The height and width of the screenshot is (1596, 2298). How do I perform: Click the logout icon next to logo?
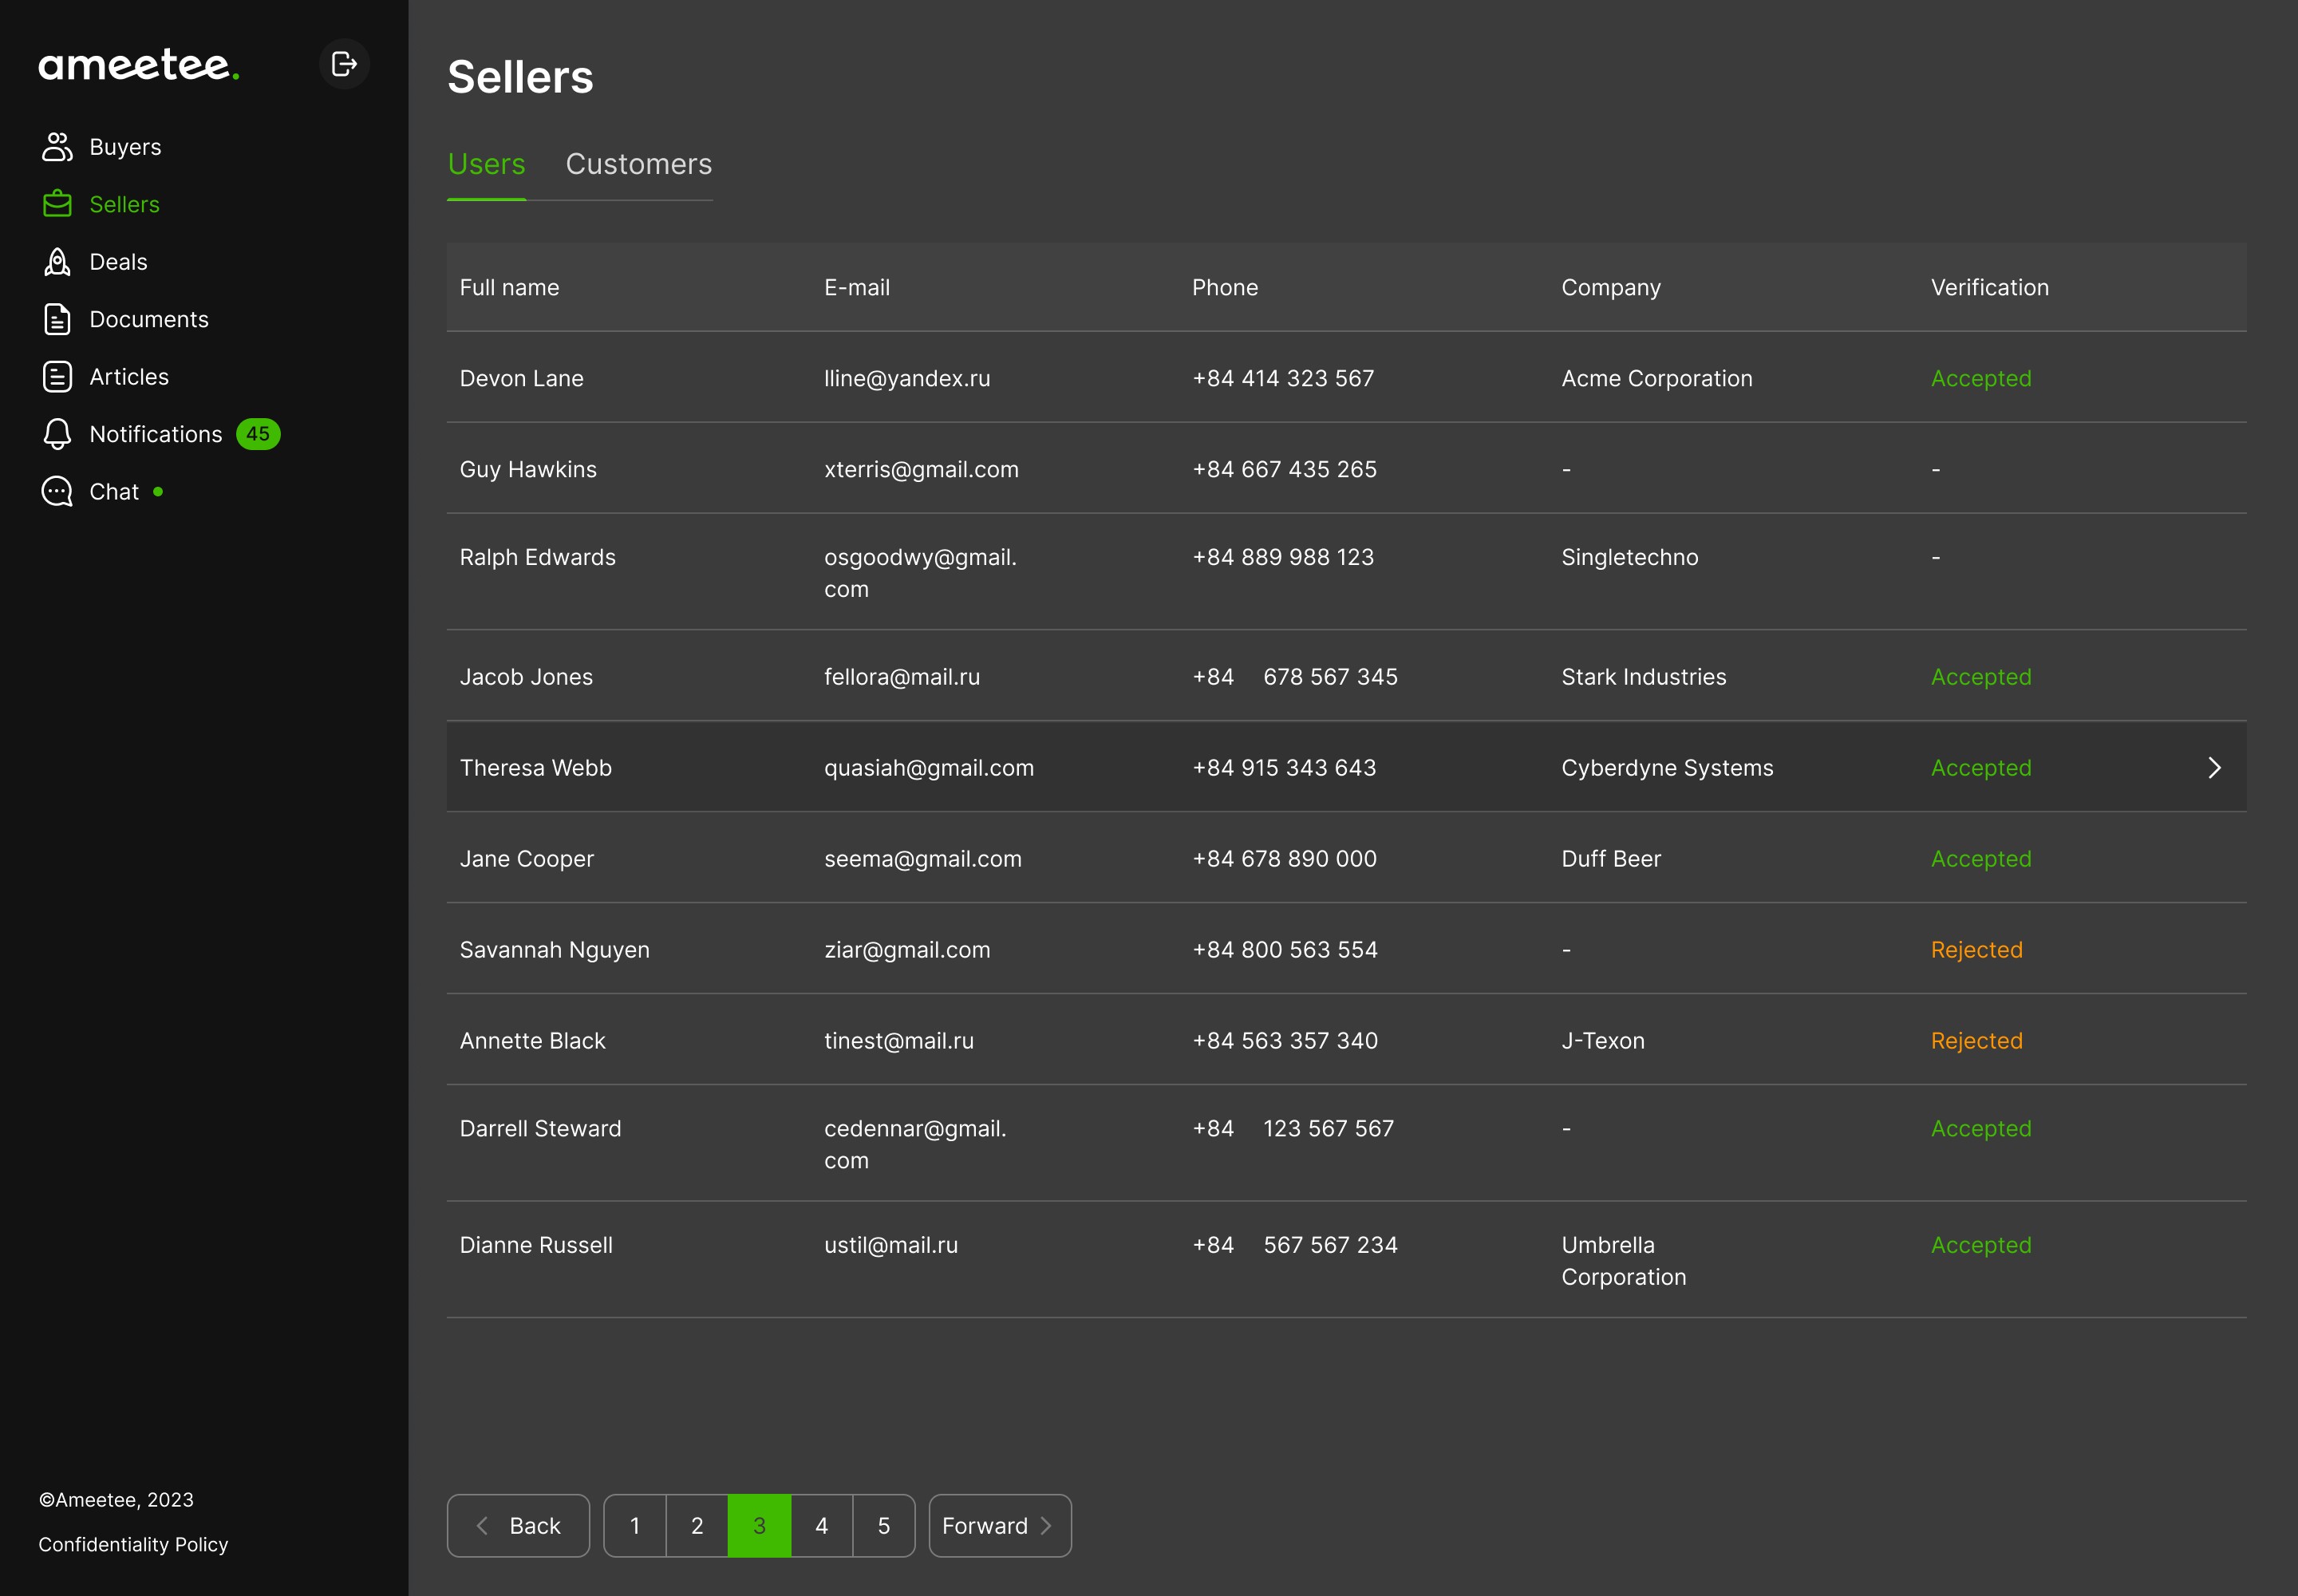pos(344,64)
